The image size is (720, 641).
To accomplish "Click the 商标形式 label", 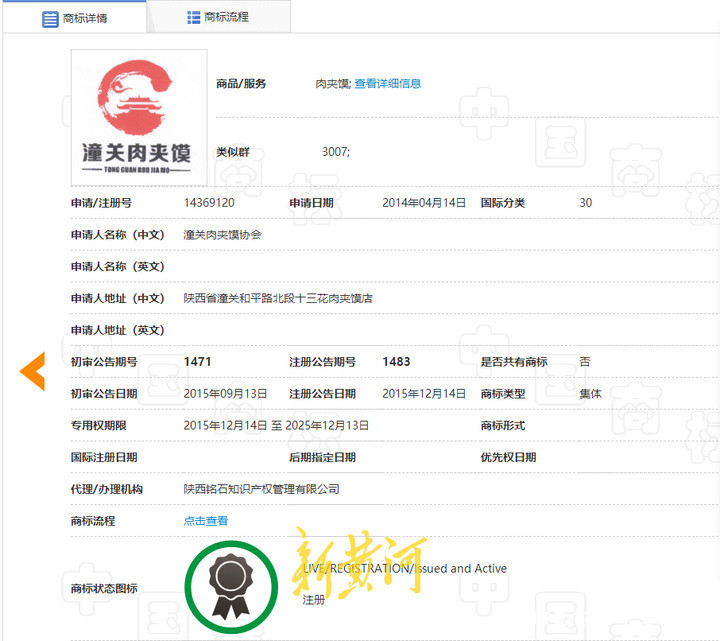I will (503, 426).
